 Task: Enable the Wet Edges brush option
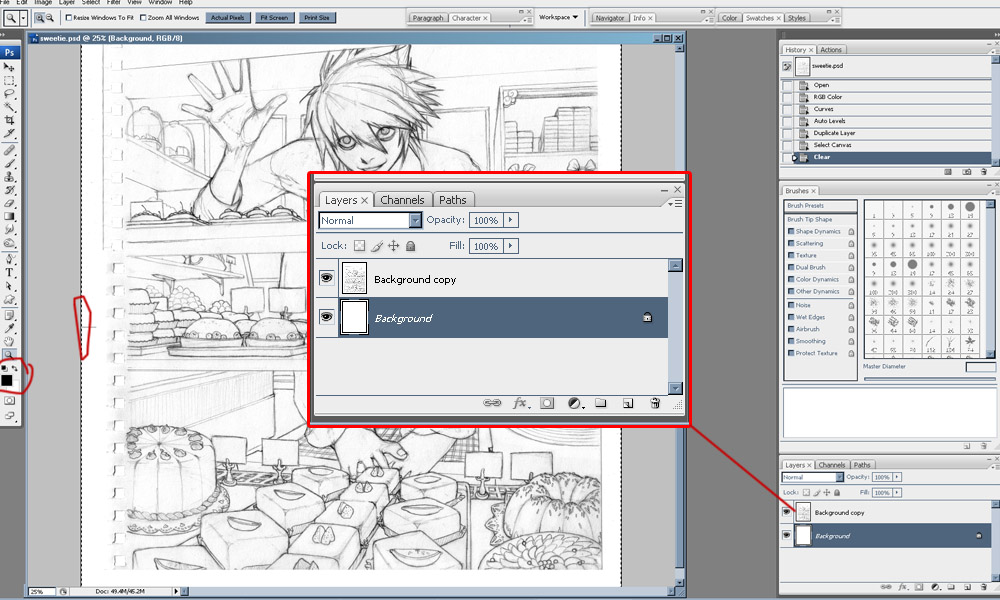point(791,317)
